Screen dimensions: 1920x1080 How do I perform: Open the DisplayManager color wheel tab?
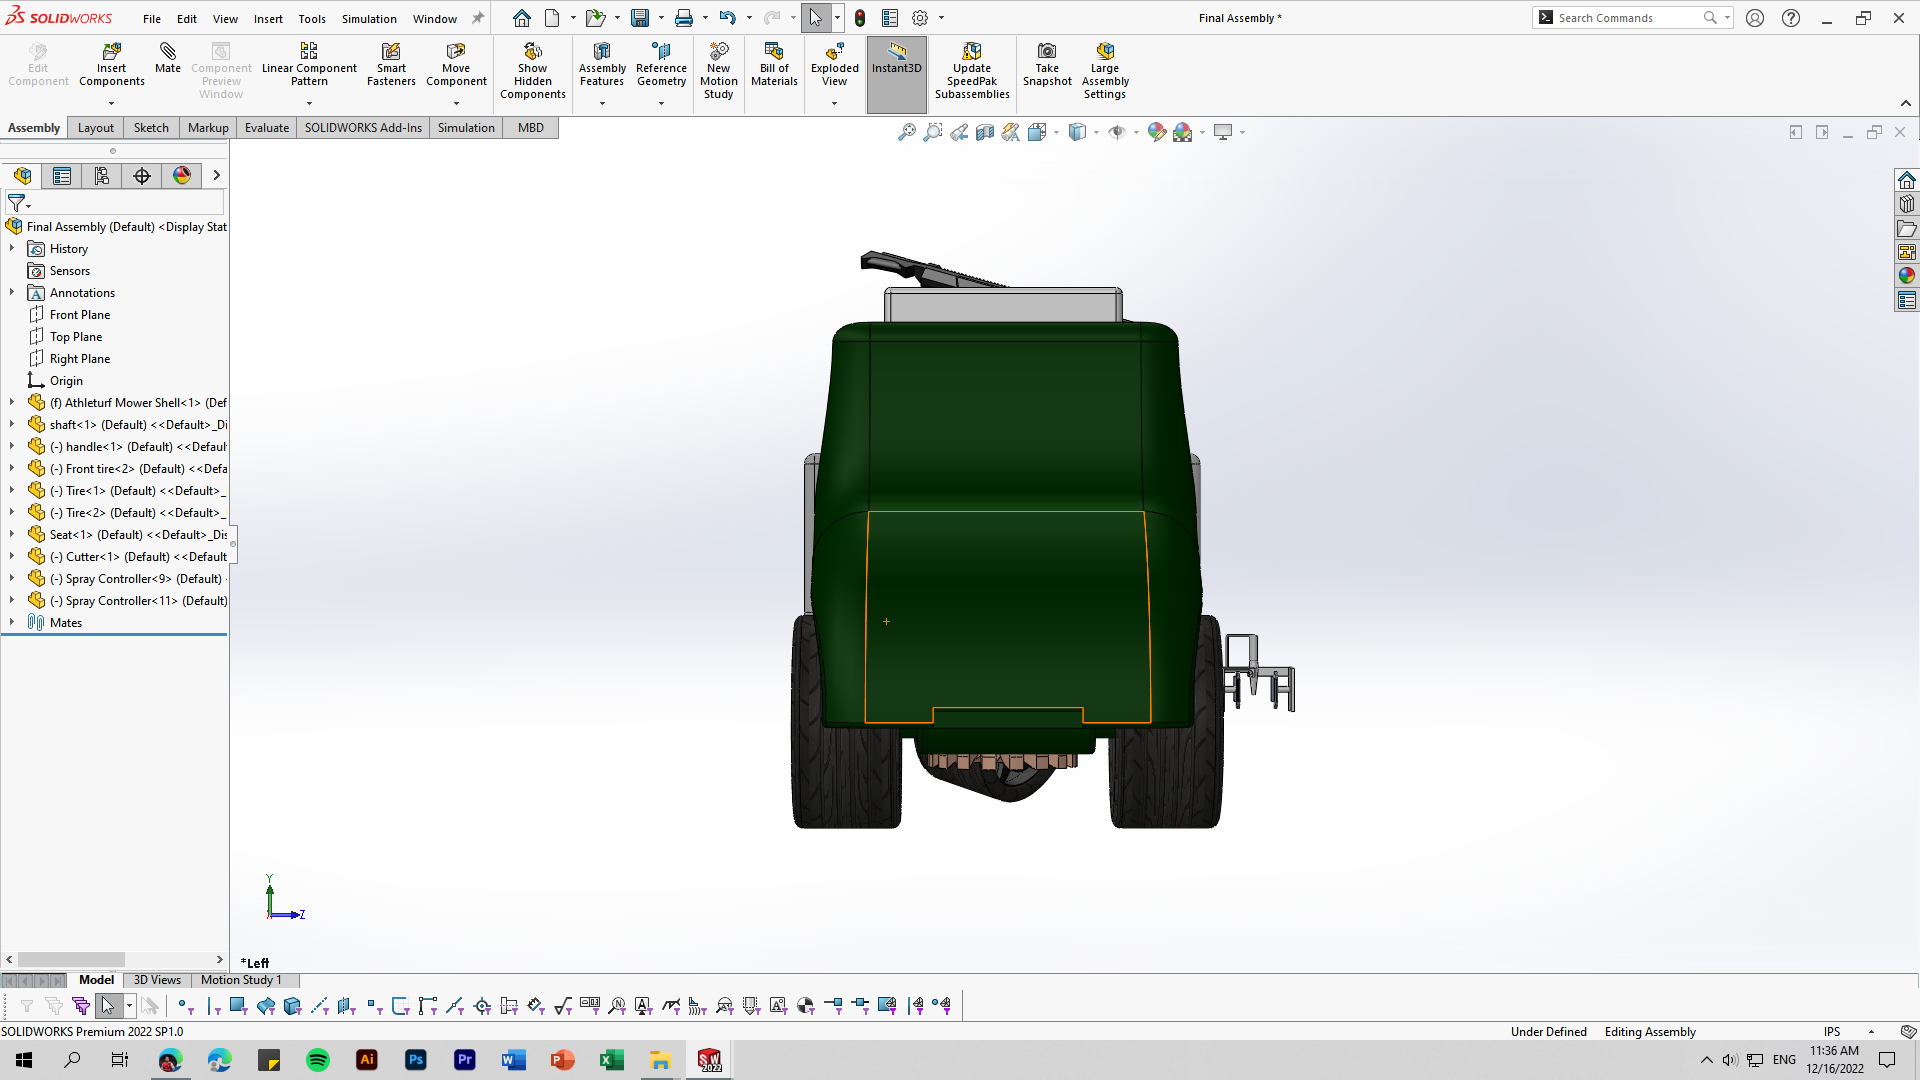click(x=182, y=176)
